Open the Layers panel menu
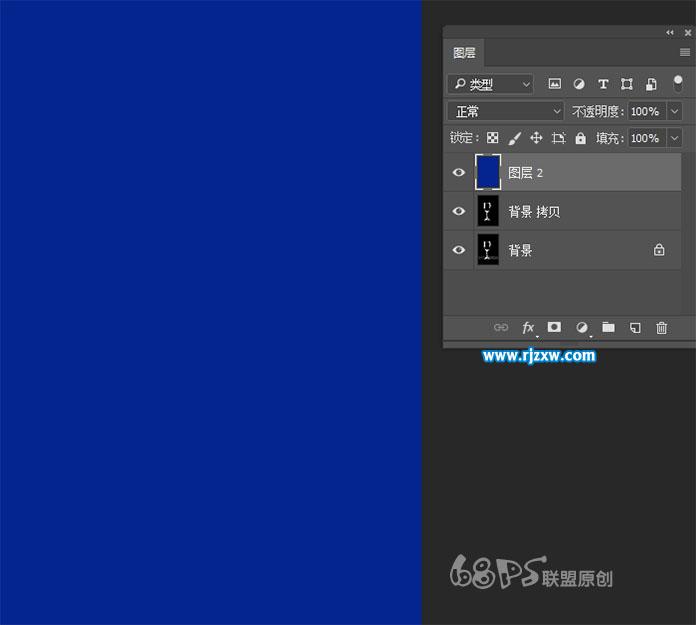Viewport: 696px width, 625px height. click(685, 52)
